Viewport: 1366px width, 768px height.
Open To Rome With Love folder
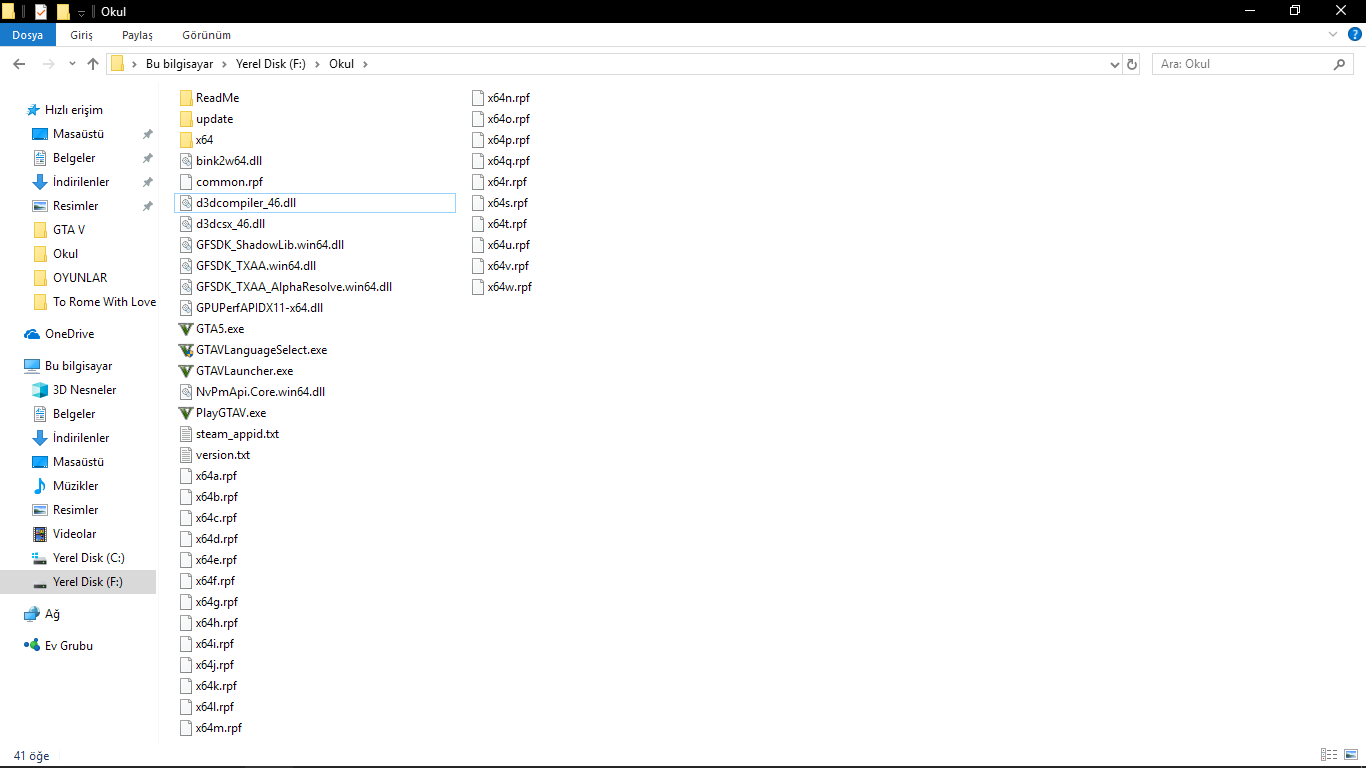[x=94, y=302]
